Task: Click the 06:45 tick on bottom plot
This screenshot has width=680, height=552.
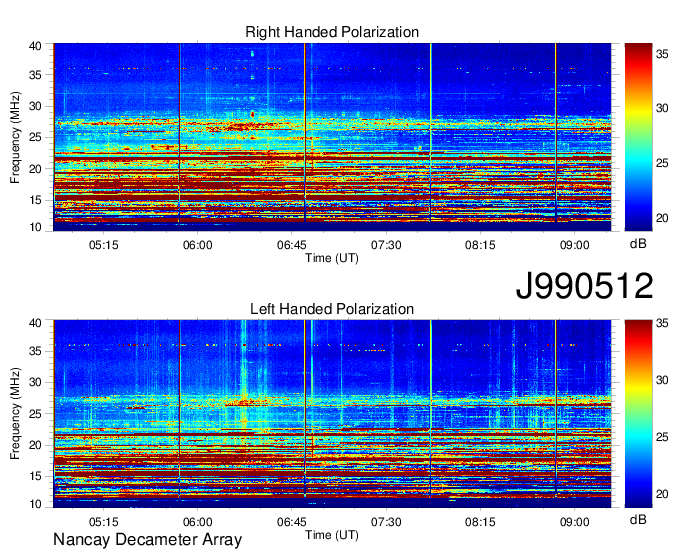Action: (292, 522)
